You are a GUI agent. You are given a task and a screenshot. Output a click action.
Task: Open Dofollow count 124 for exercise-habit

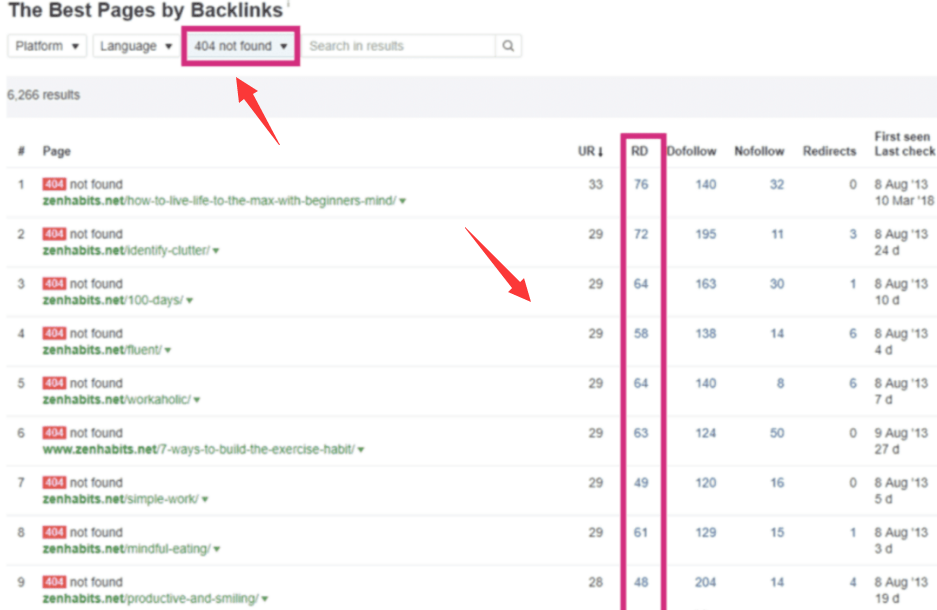705,433
